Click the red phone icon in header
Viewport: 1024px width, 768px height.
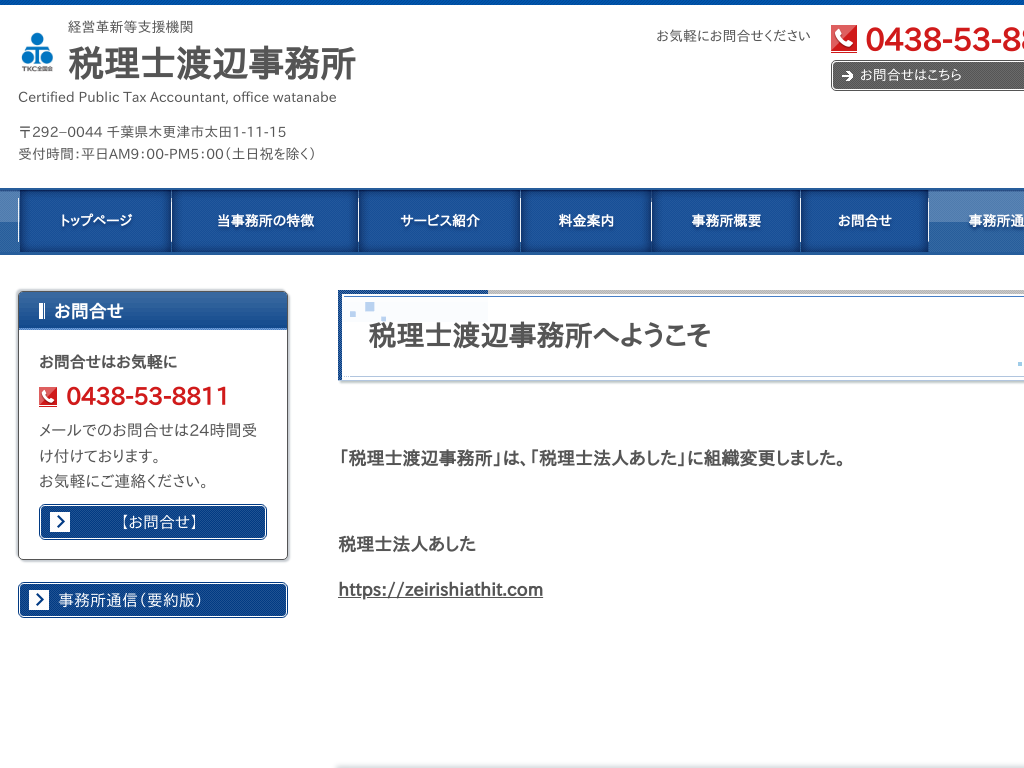coord(844,39)
